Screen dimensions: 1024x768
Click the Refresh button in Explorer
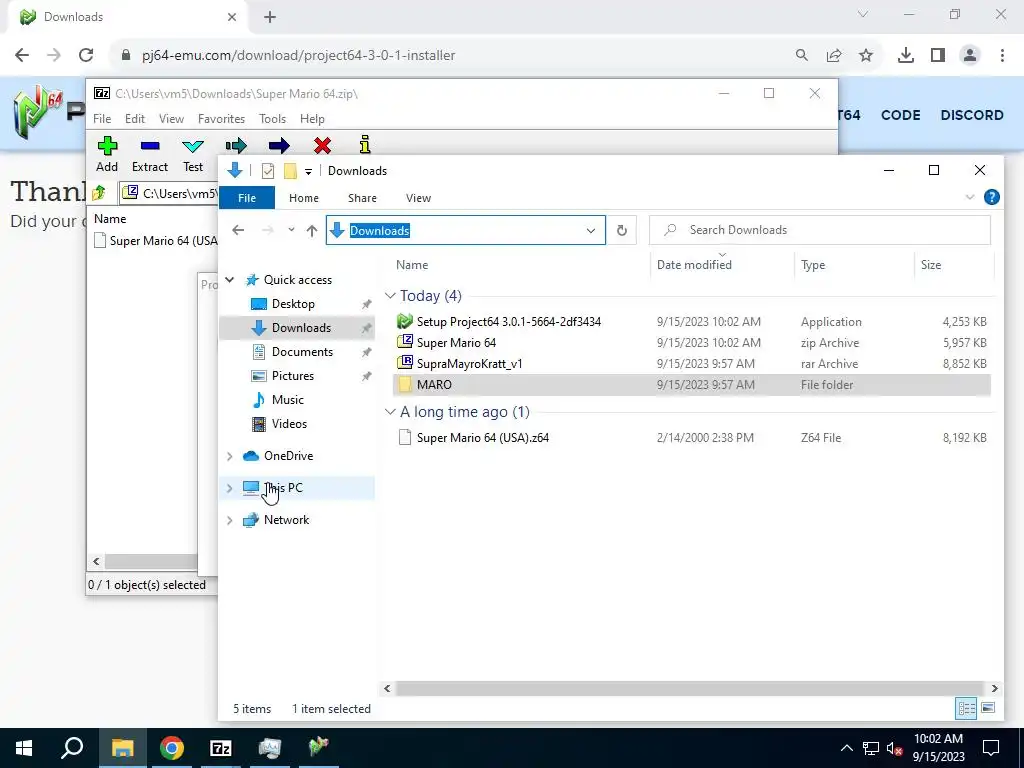coord(622,231)
